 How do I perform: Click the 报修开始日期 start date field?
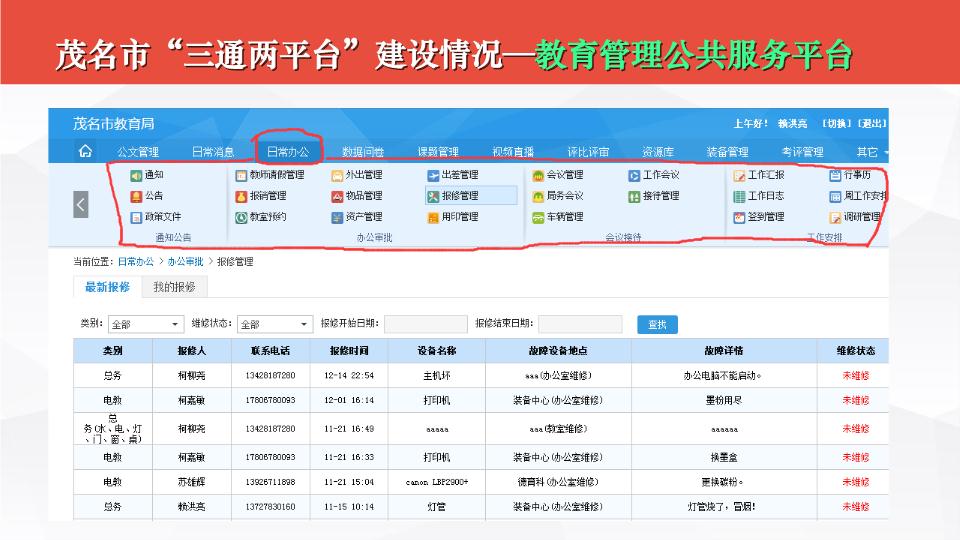[x=425, y=325]
